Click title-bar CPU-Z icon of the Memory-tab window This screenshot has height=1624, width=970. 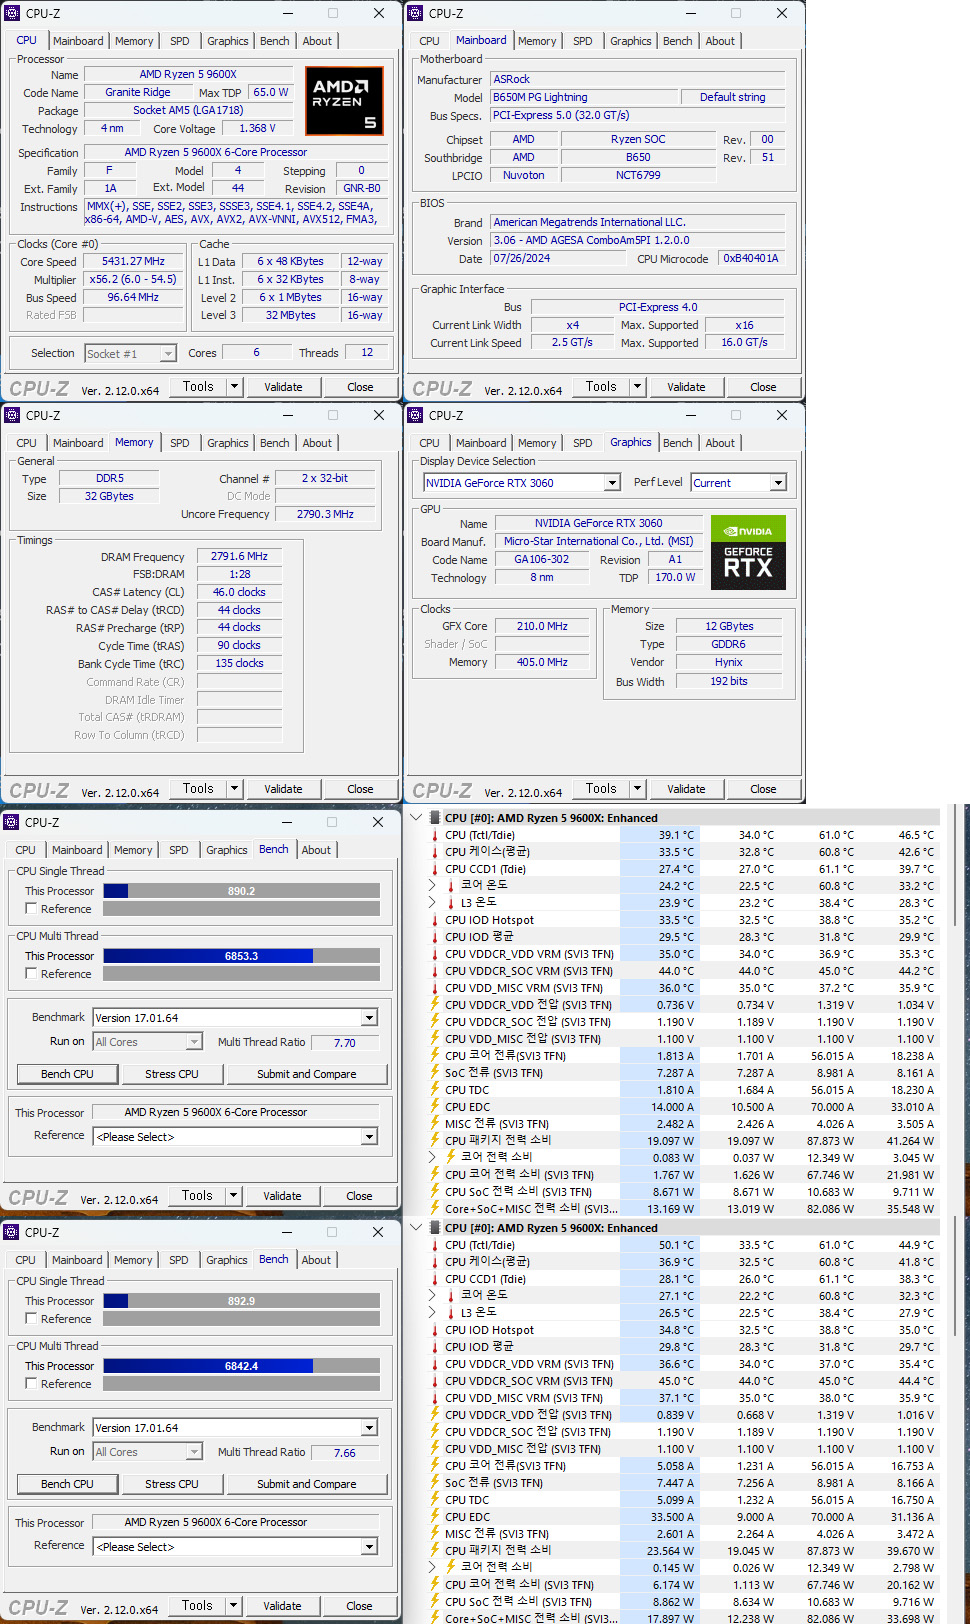12,415
